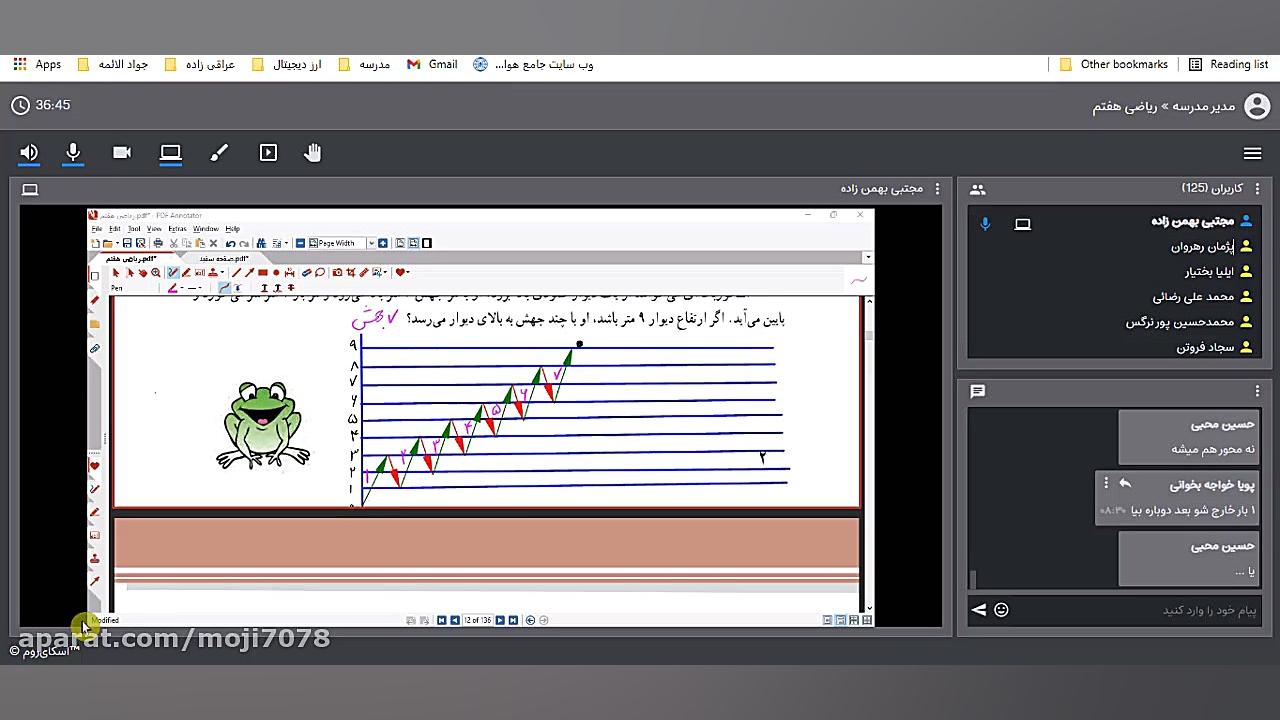1280x720 pixels.
Task: Select the Pen annotation tool
Action: (173, 272)
